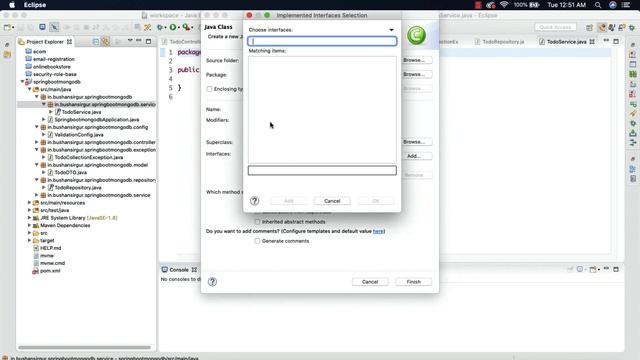Click the date and time in menu bar
Screen dimensions: 640x360
[567, 5]
